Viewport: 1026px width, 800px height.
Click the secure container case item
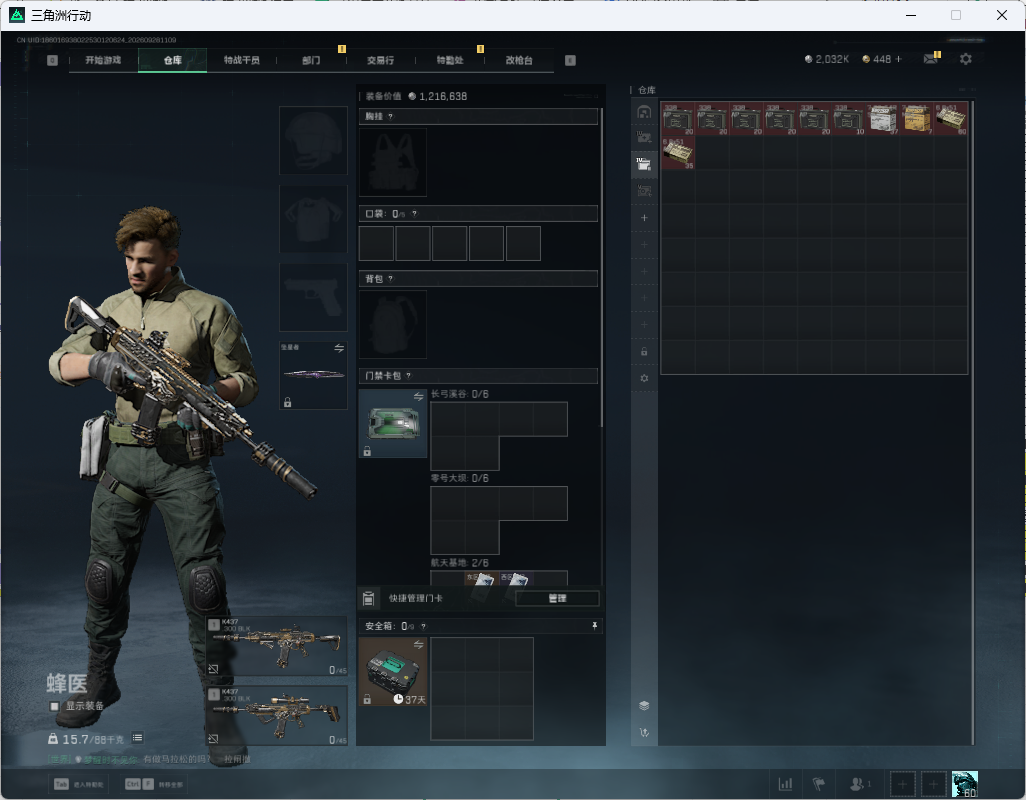click(x=393, y=672)
